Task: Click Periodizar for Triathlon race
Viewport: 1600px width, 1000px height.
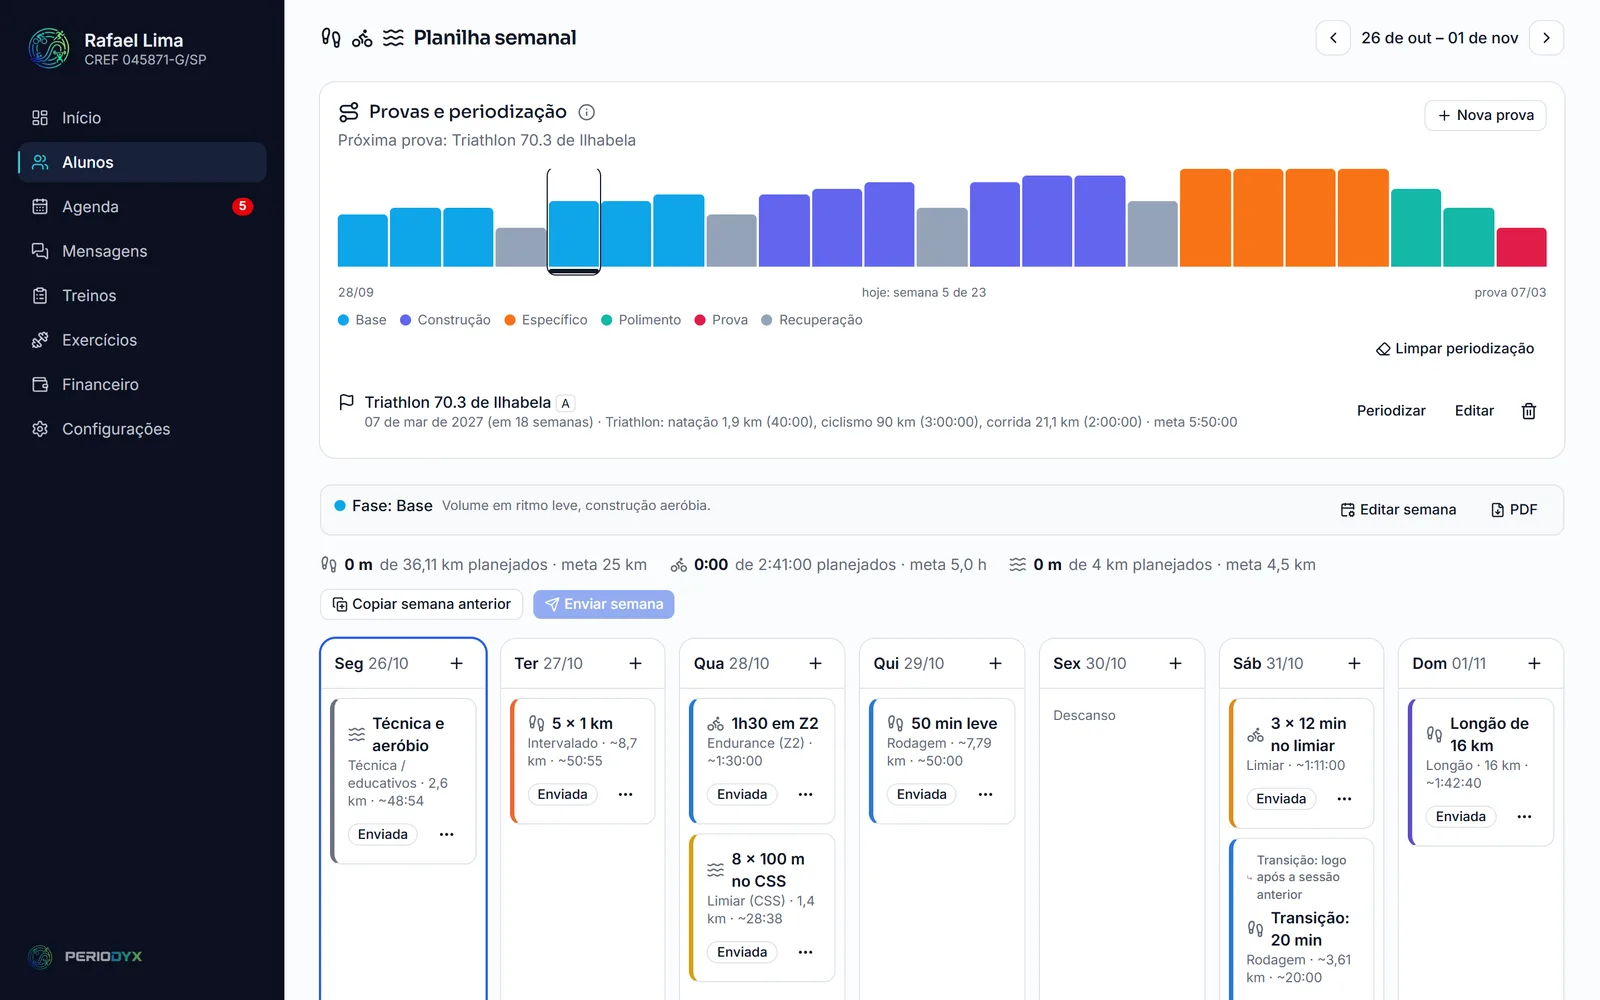Action: [x=1391, y=411]
